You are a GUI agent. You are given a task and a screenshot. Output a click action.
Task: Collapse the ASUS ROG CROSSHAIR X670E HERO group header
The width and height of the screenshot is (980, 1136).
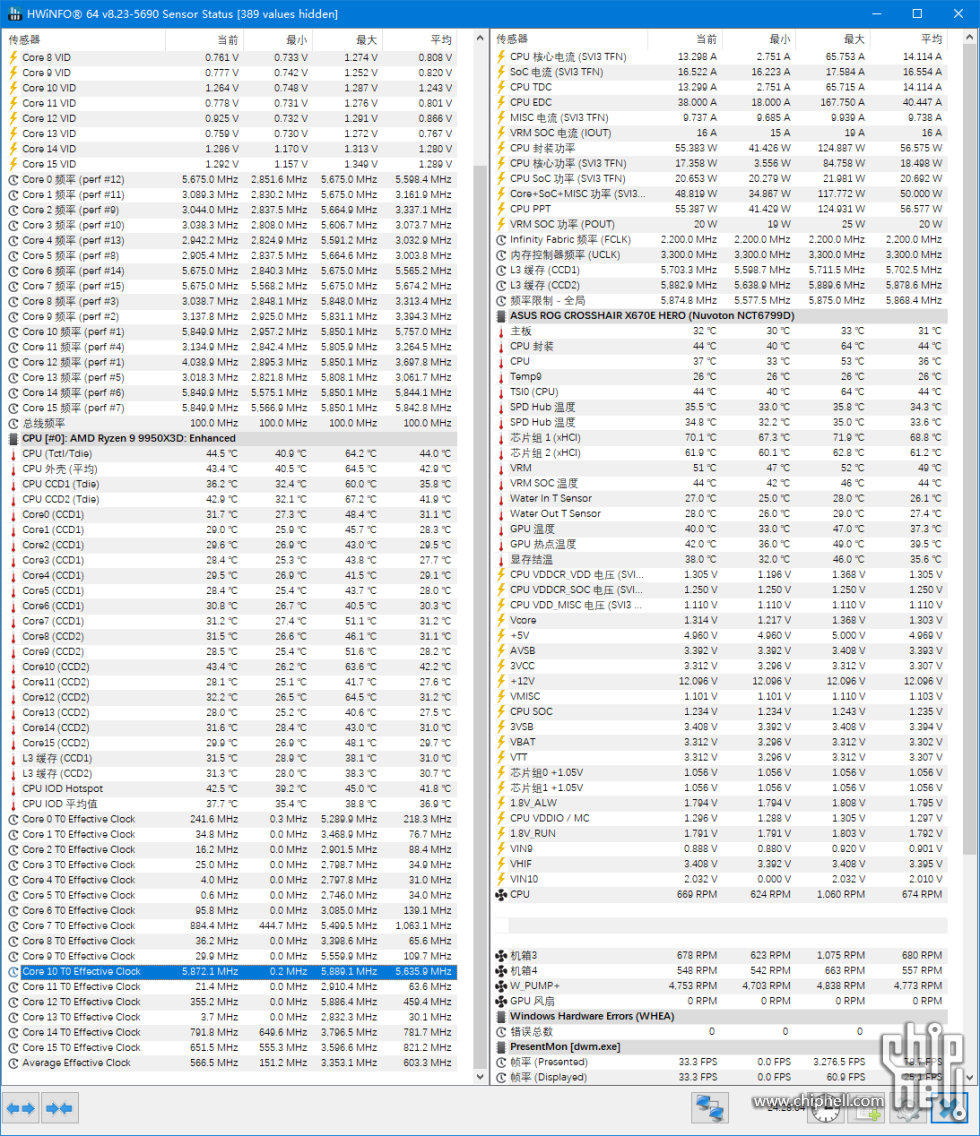pyautogui.click(x=719, y=316)
